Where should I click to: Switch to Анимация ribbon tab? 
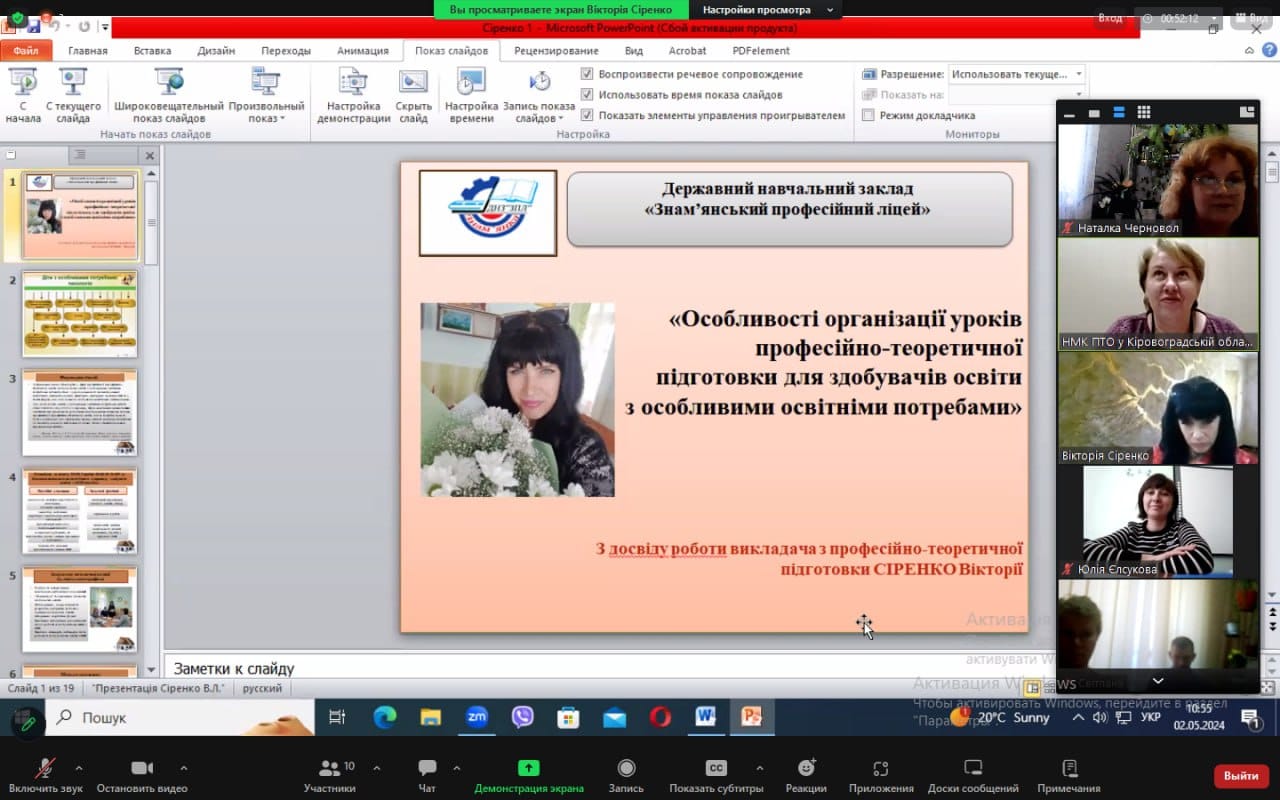pyautogui.click(x=363, y=51)
